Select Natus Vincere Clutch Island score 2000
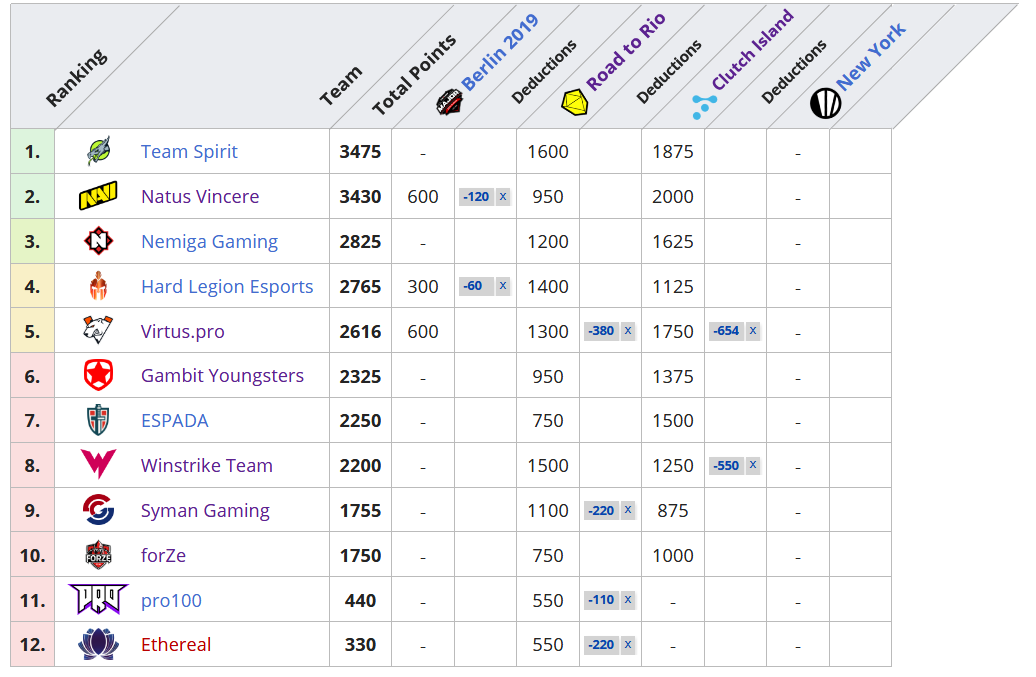The image size is (1036, 677). (x=673, y=197)
